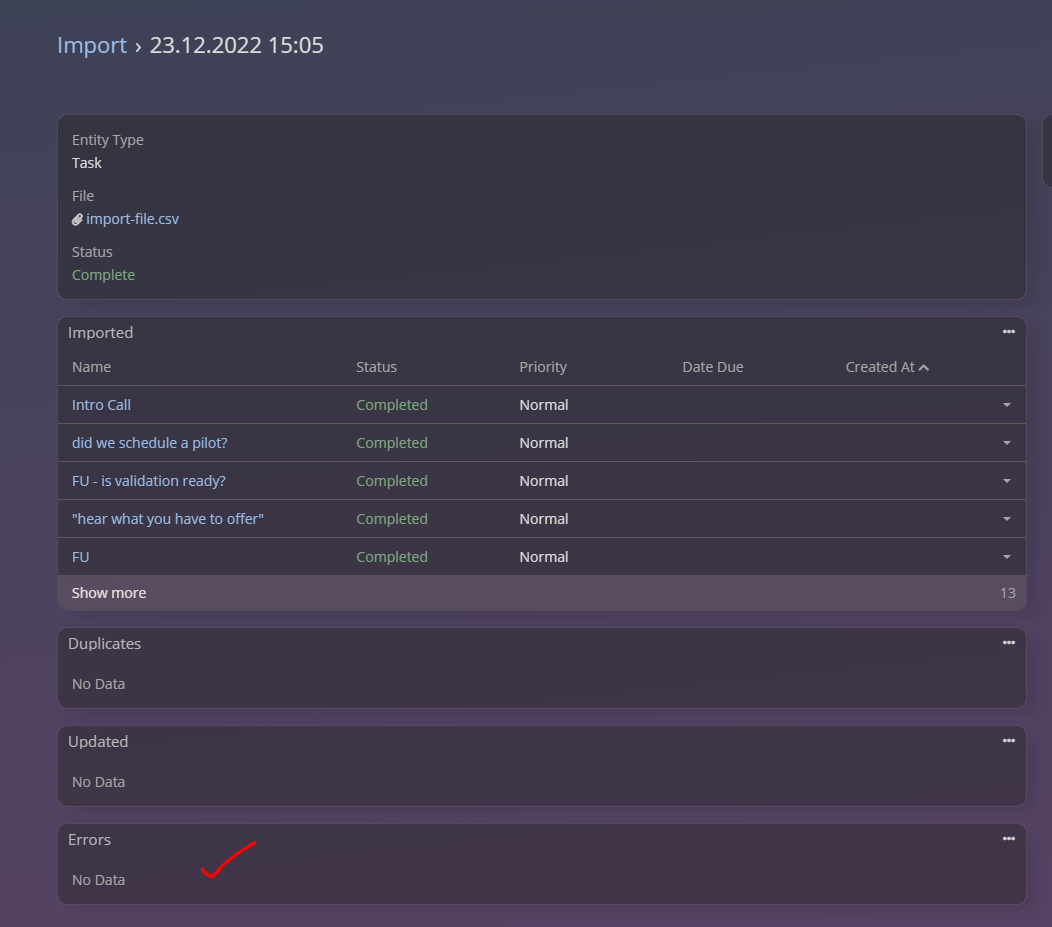Viewport: 1052px width, 927px height.
Task: Click Show more to load remaining tasks
Action: pyautogui.click(x=109, y=593)
